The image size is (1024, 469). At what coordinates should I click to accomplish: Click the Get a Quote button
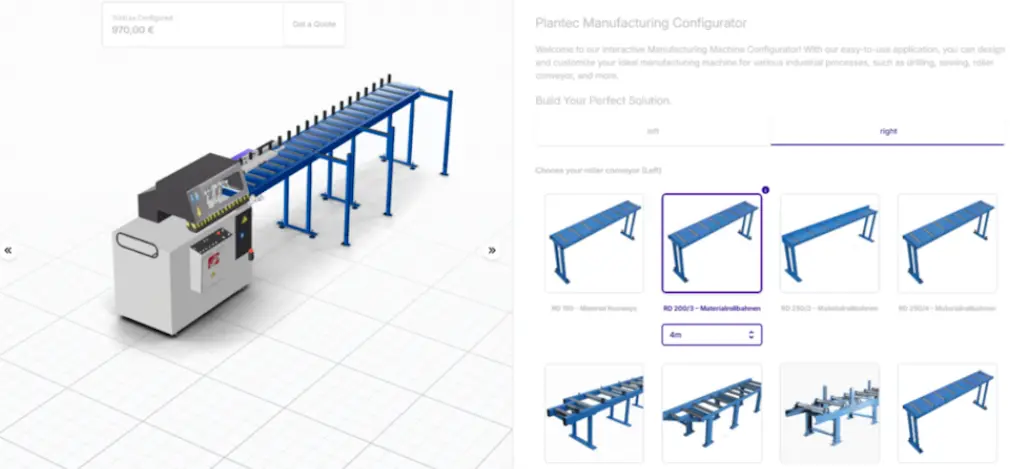click(314, 24)
